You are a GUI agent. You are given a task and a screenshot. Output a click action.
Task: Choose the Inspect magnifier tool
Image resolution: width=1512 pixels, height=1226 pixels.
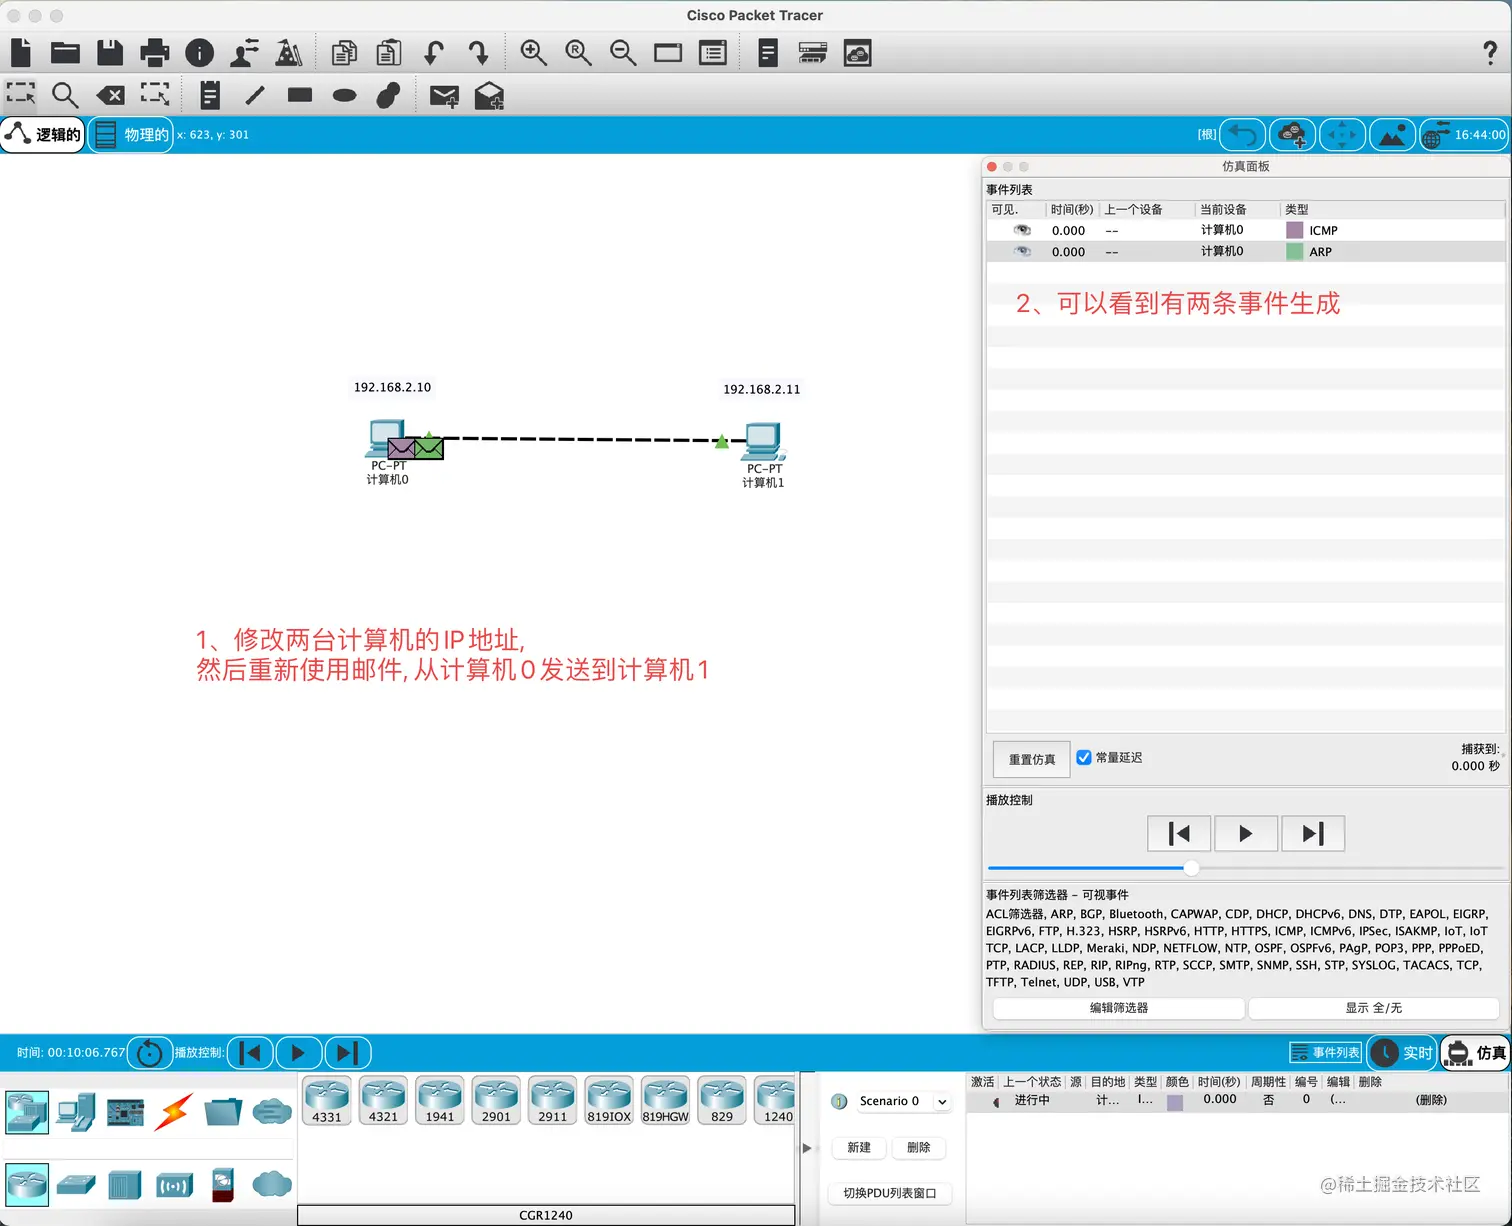pos(65,95)
